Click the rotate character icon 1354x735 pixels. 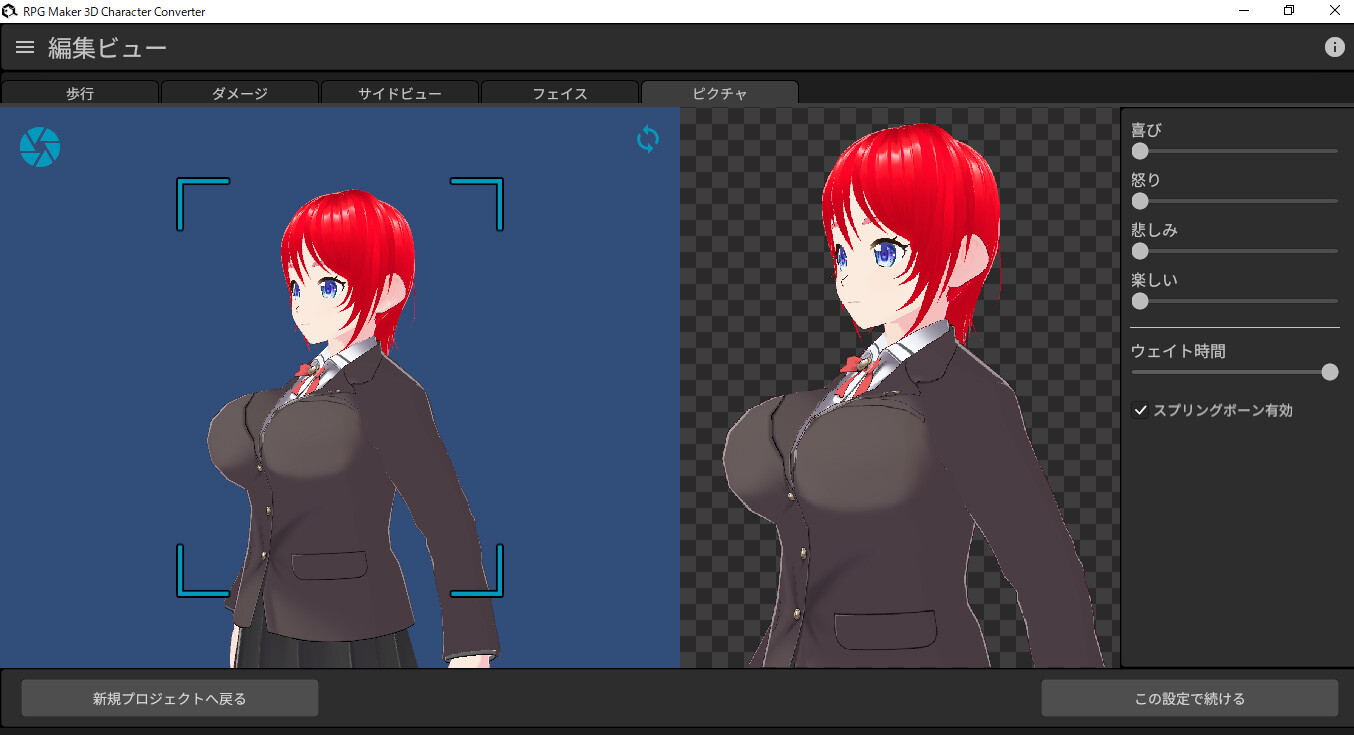pyautogui.click(x=647, y=139)
